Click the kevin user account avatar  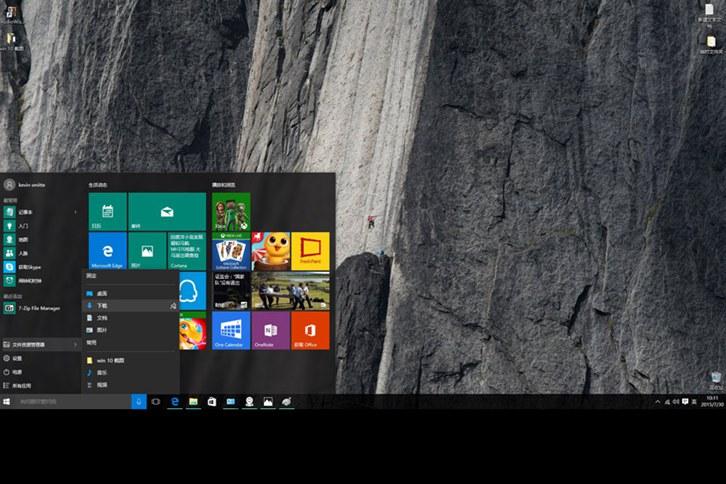point(9,184)
